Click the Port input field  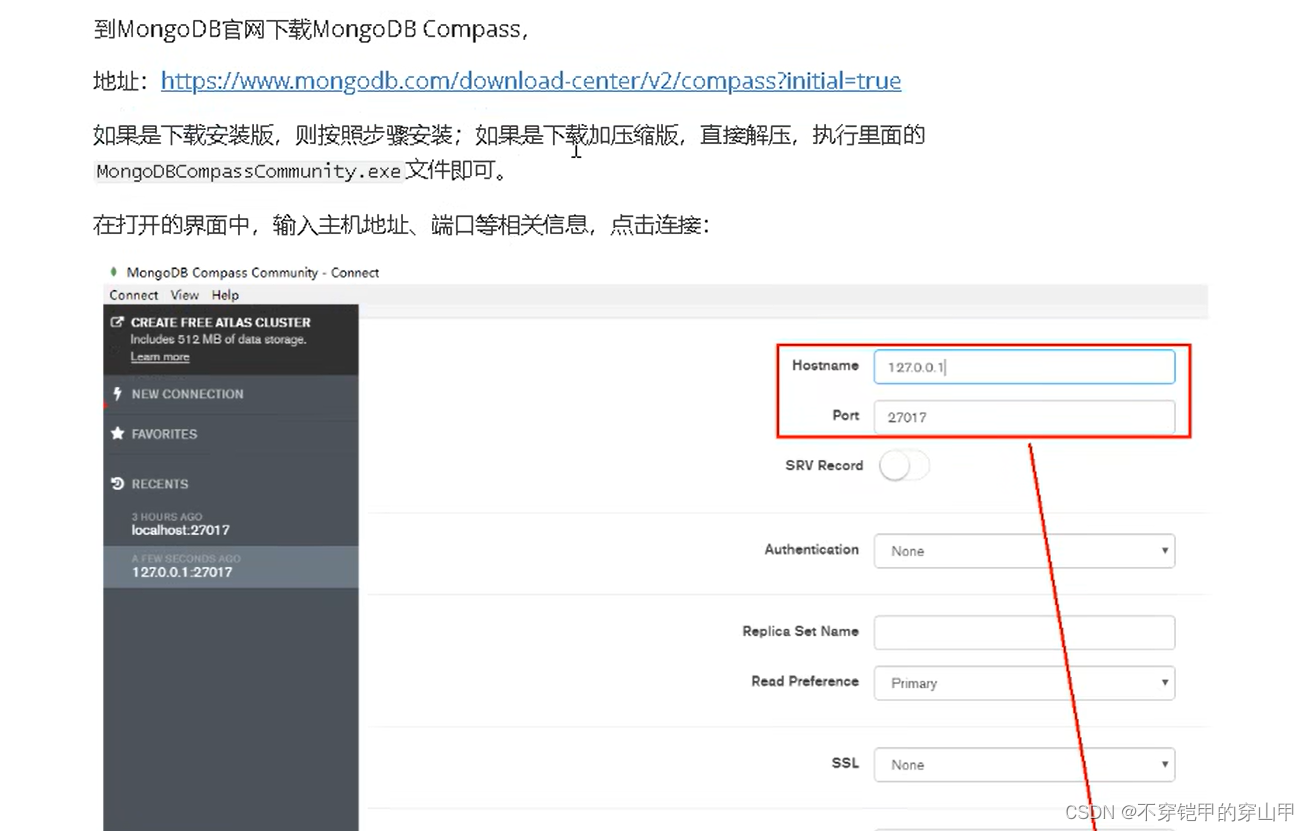[1024, 417]
